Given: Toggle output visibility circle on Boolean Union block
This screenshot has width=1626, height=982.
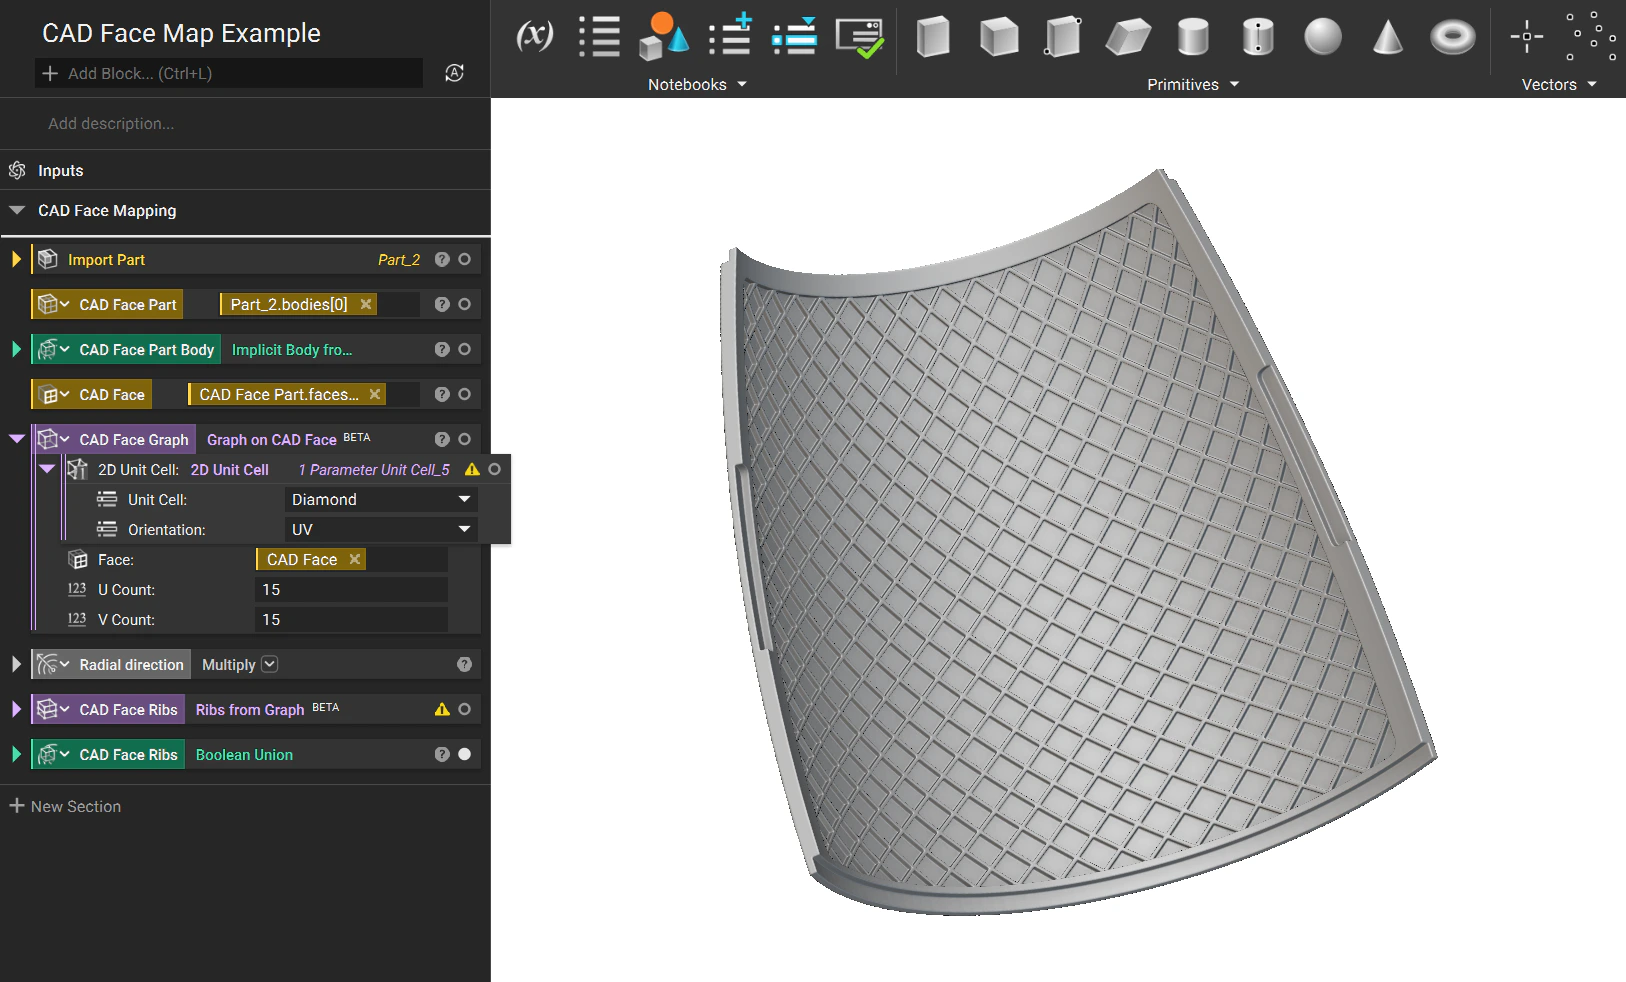Looking at the screenshot, I should [464, 754].
